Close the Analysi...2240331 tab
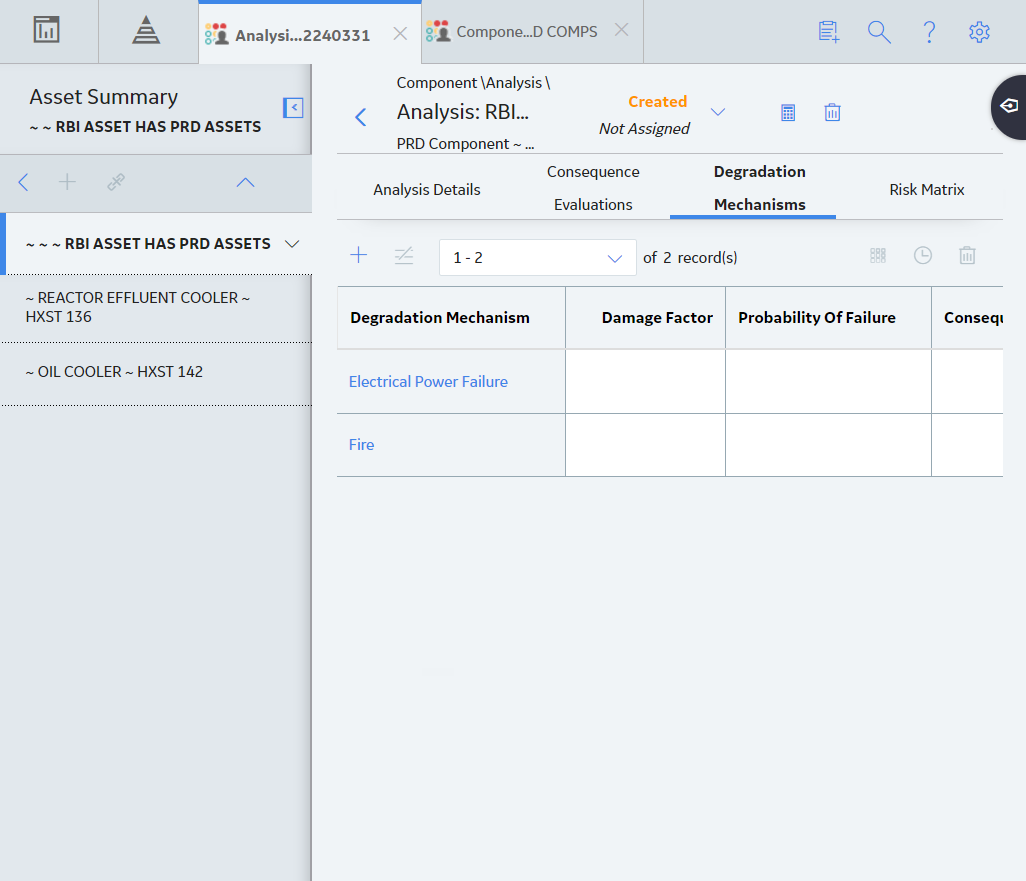 click(400, 33)
